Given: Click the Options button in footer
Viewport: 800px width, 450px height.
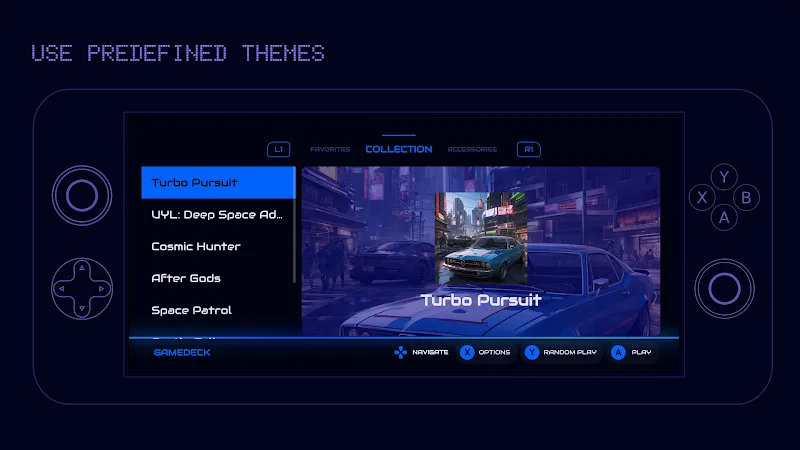Looking at the screenshot, I should pyautogui.click(x=467, y=352).
